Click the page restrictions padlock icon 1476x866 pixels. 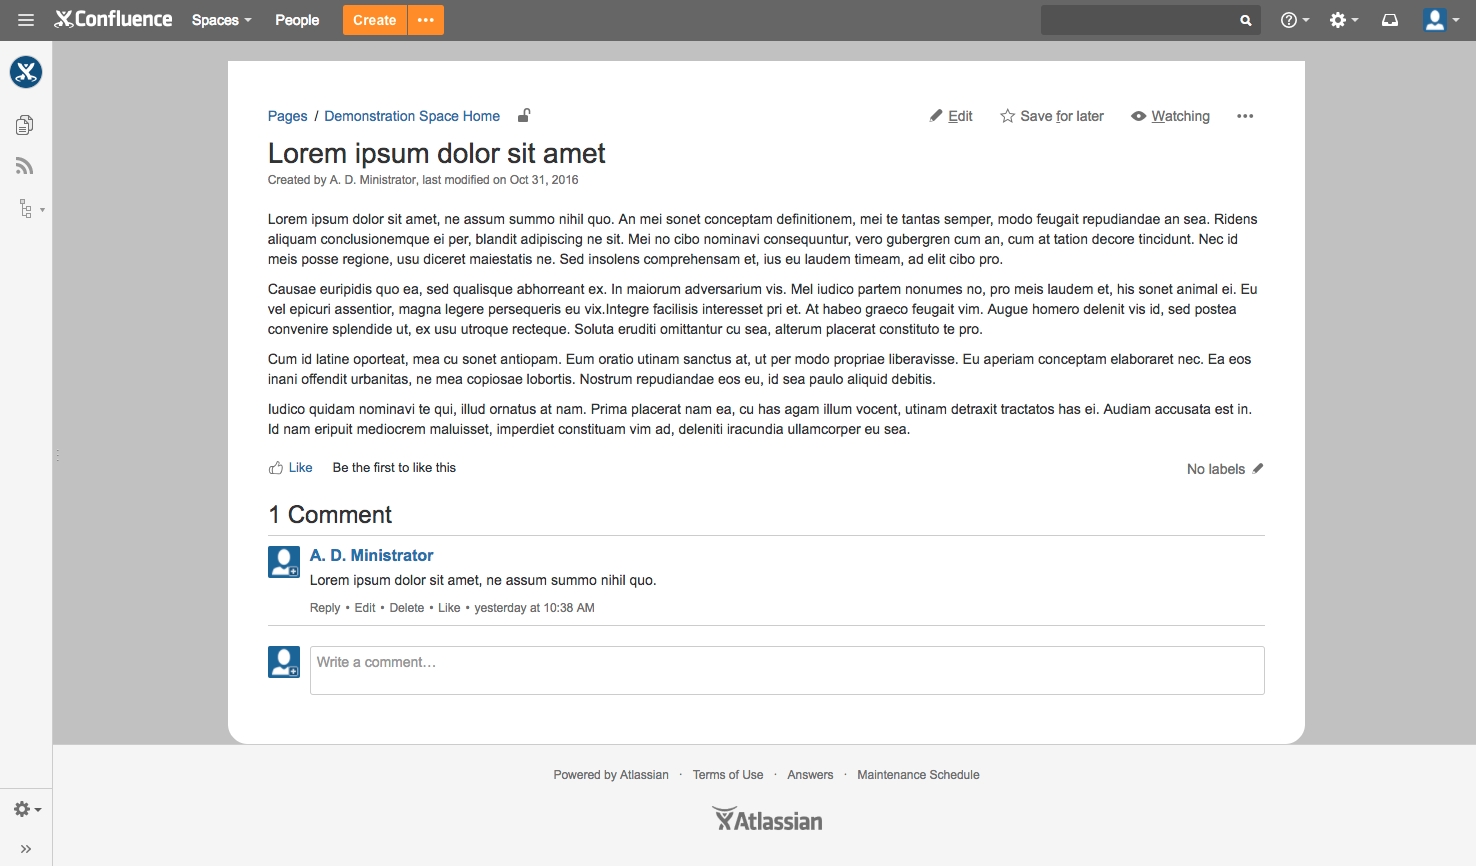(x=523, y=116)
